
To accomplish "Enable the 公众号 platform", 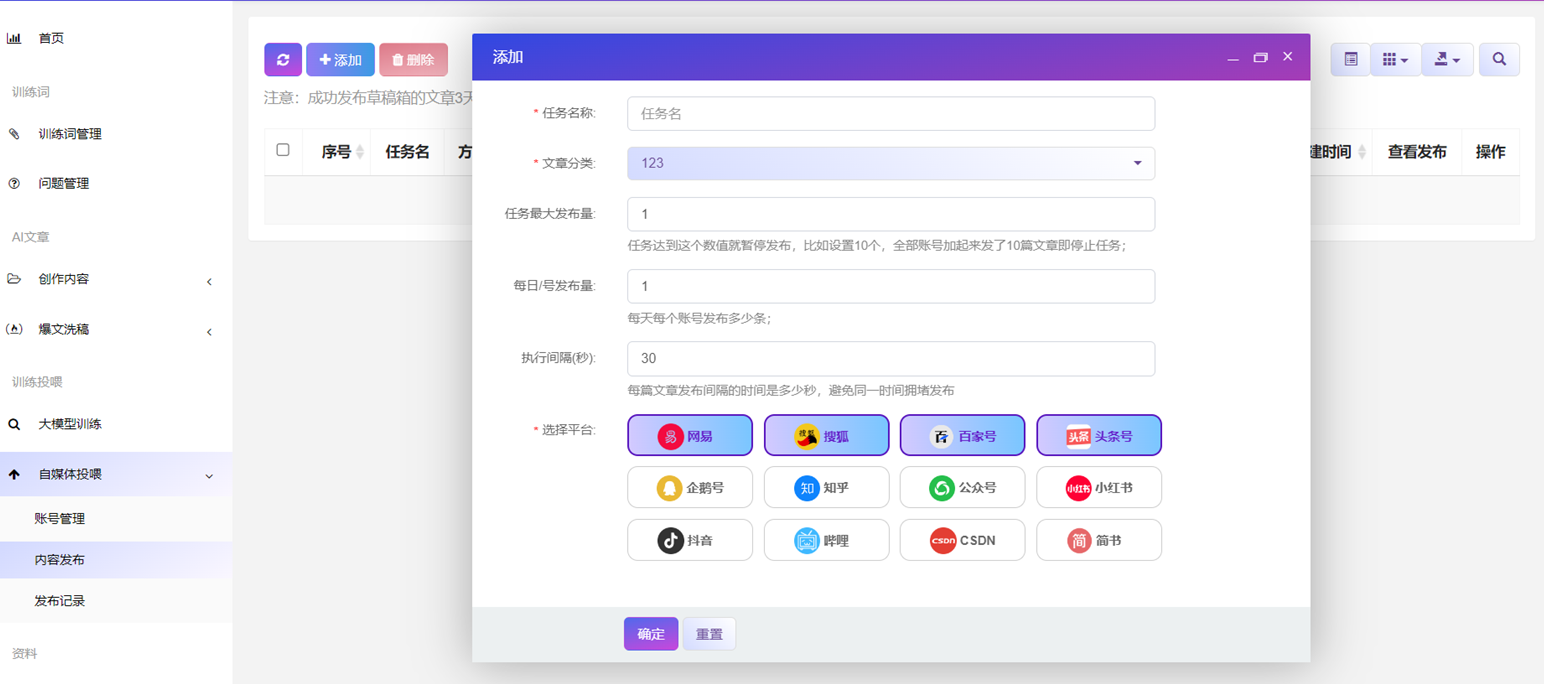I will coord(962,488).
